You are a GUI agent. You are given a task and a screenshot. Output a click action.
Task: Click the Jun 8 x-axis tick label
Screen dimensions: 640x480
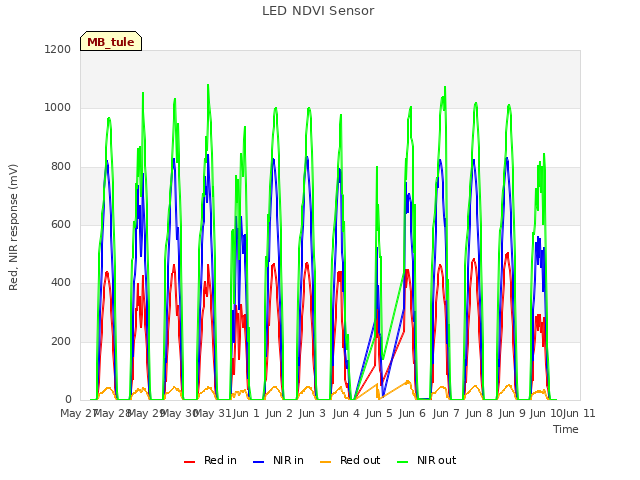tap(479, 413)
